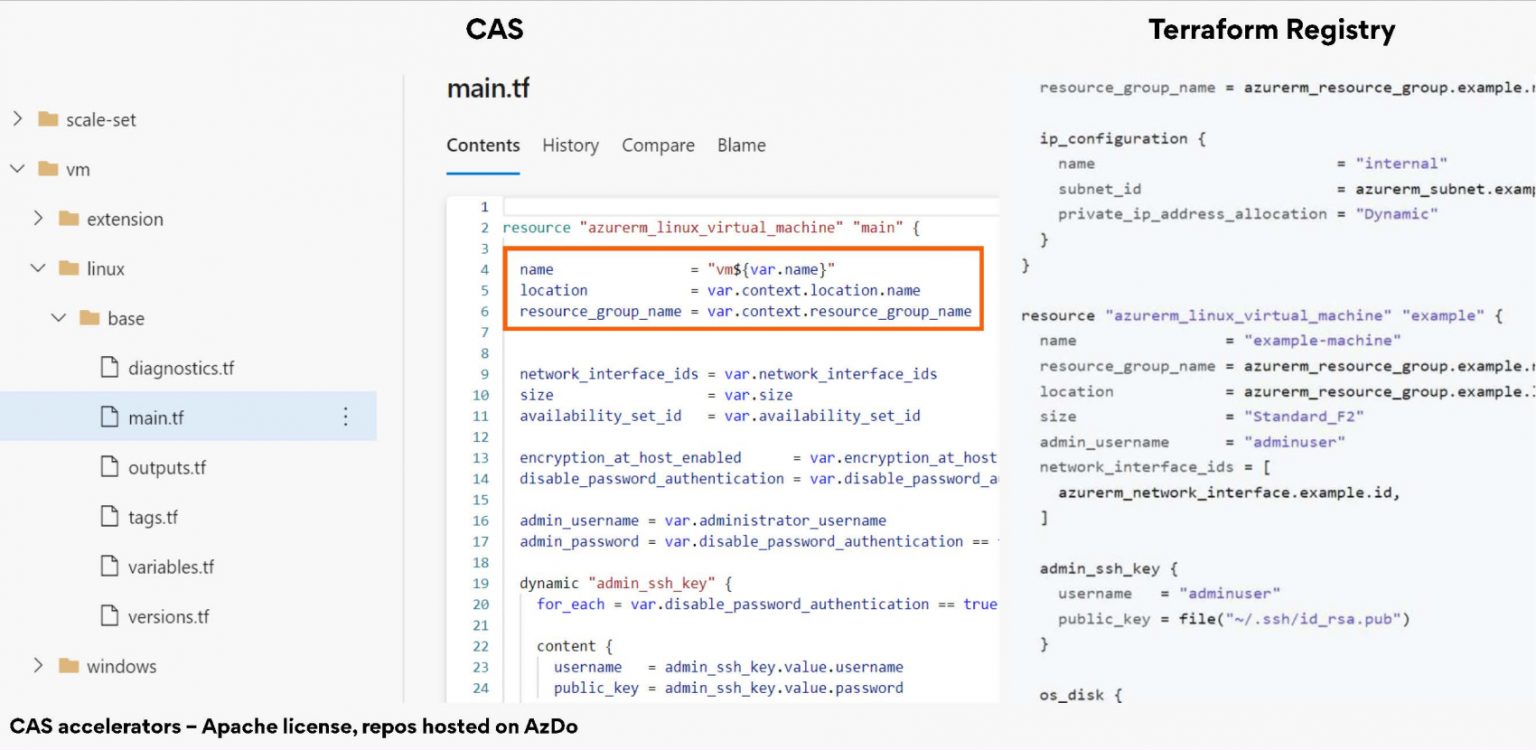Image resolution: width=1536 pixels, height=750 pixels.
Task: Switch to the History tab
Action: pyautogui.click(x=570, y=145)
